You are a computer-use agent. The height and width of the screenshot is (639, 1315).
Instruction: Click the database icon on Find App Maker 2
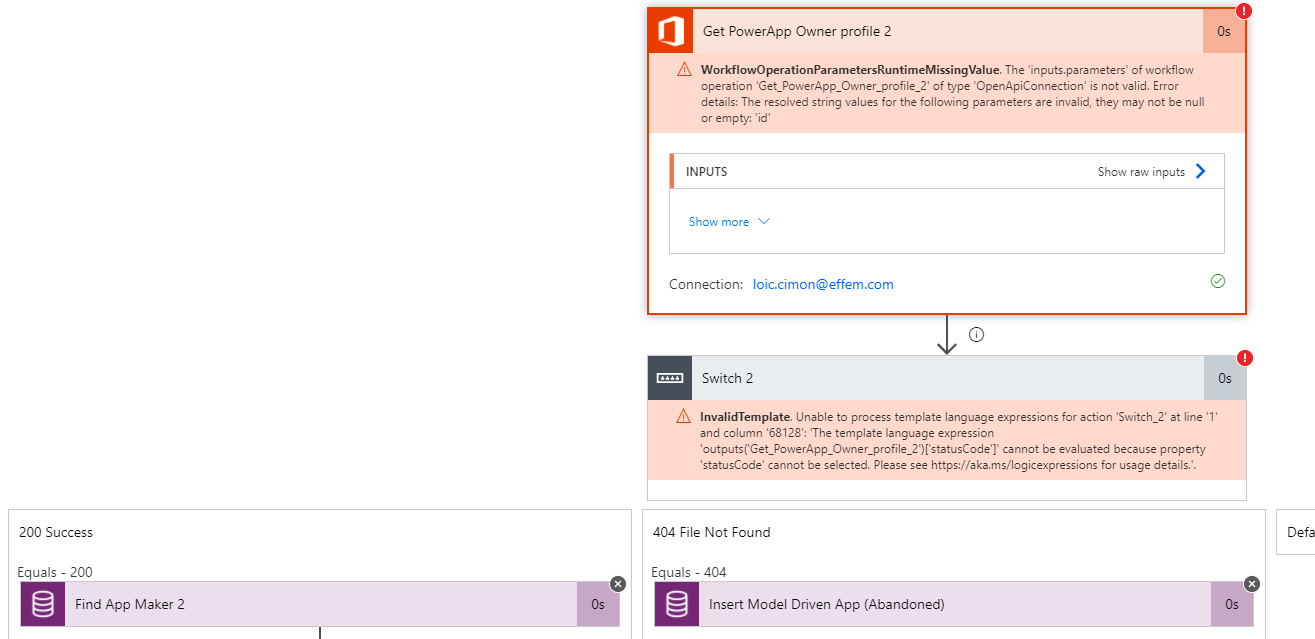[43, 604]
